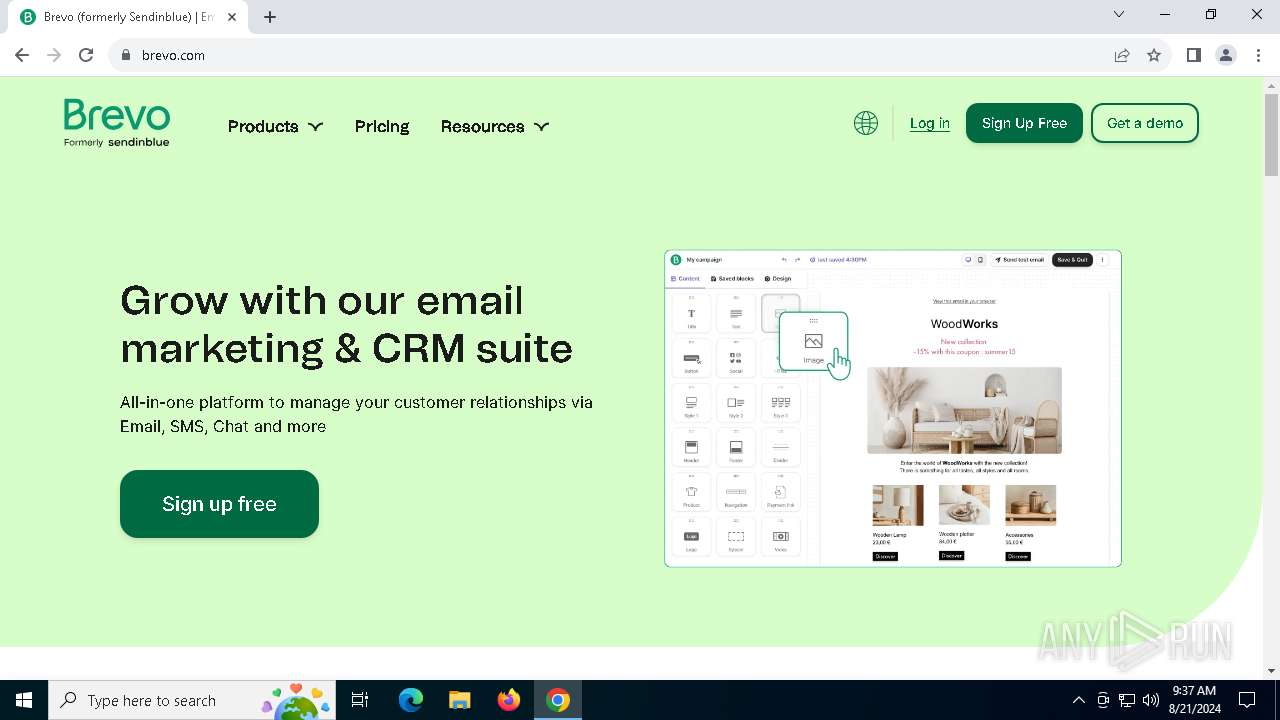Open the tab search chevron
Screen dimensions: 1280x720
(x=1119, y=14)
